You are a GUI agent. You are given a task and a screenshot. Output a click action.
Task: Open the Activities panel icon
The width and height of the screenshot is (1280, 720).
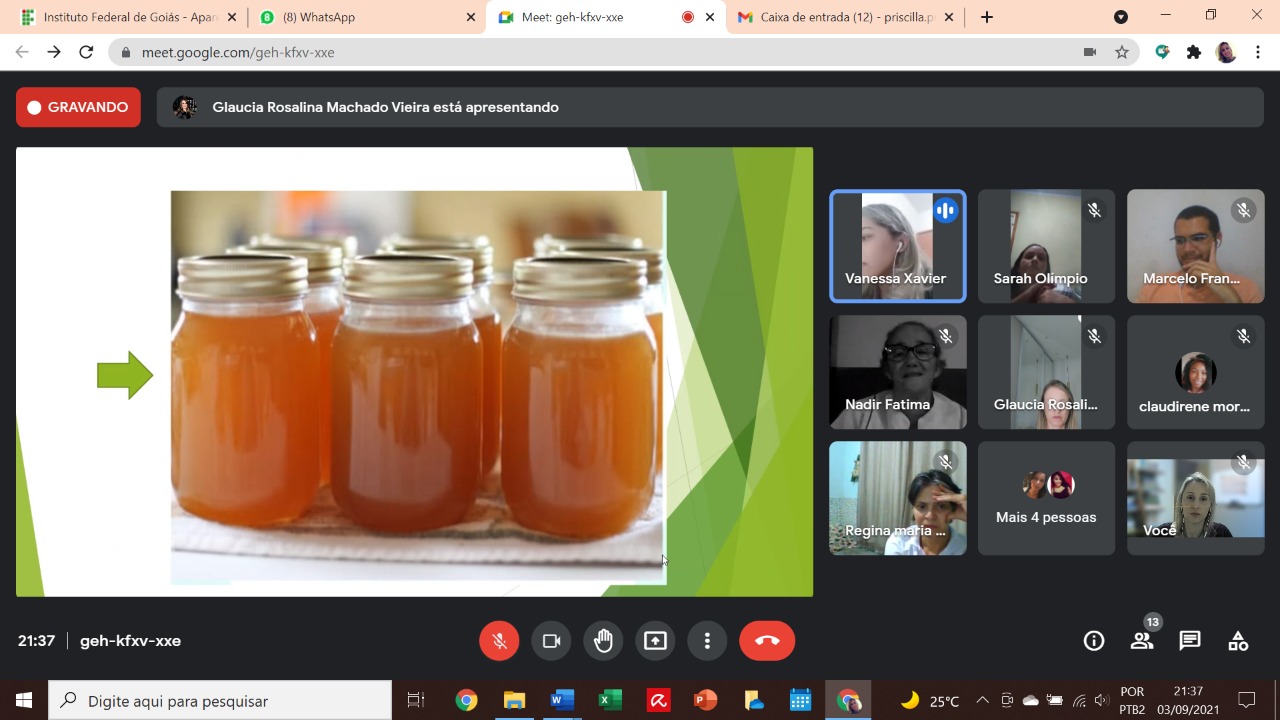pos(1238,641)
